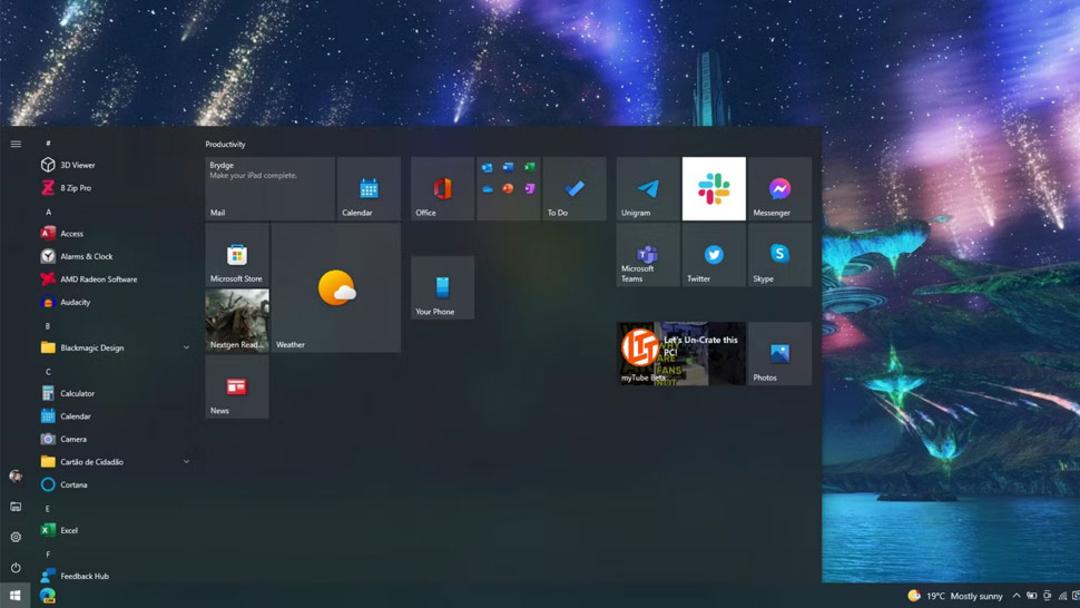Open the Messenger tile

pyautogui.click(x=780, y=189)
